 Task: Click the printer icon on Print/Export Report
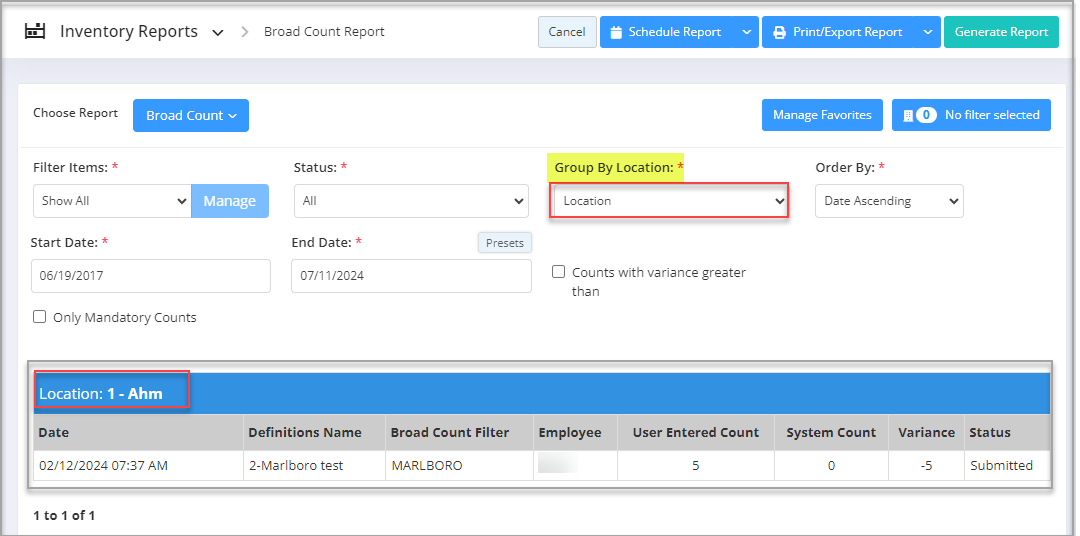pos(779,32)
